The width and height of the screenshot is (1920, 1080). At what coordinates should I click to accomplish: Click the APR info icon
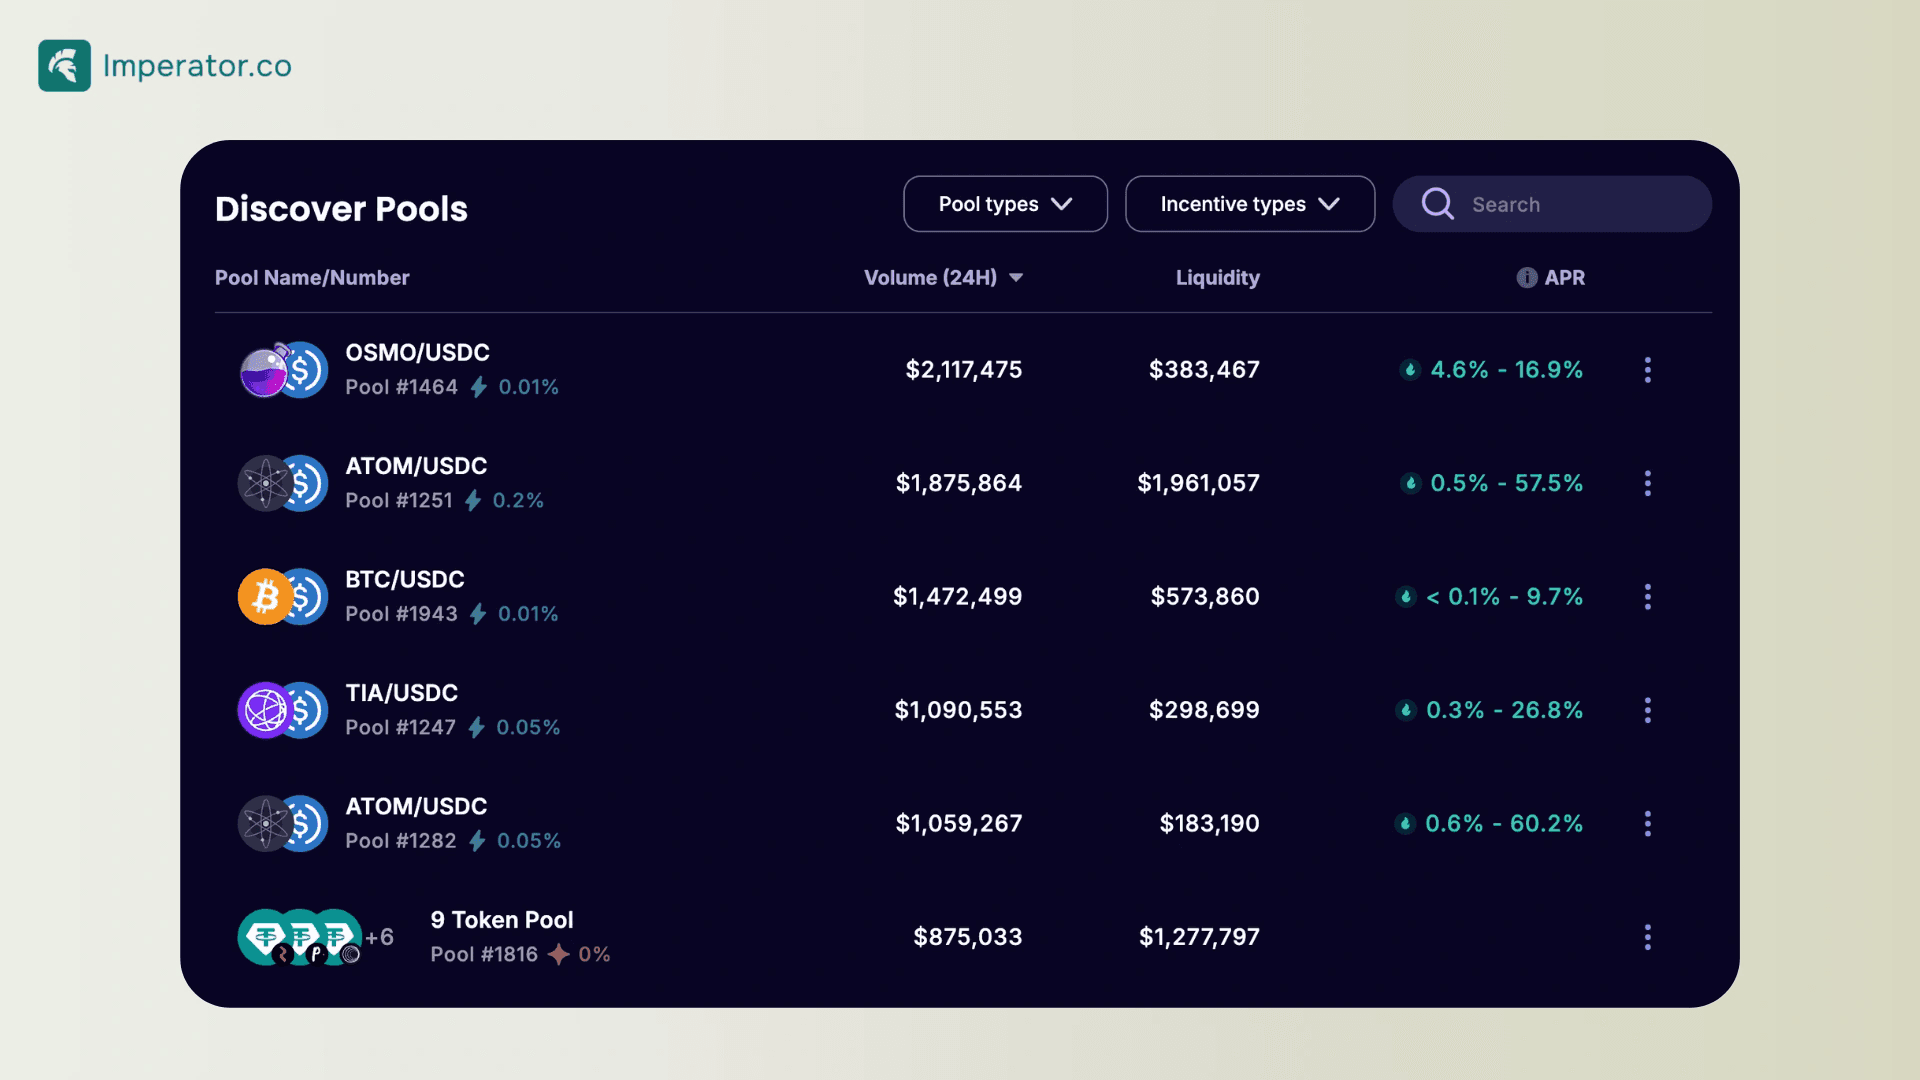[x=1526, y=278]
